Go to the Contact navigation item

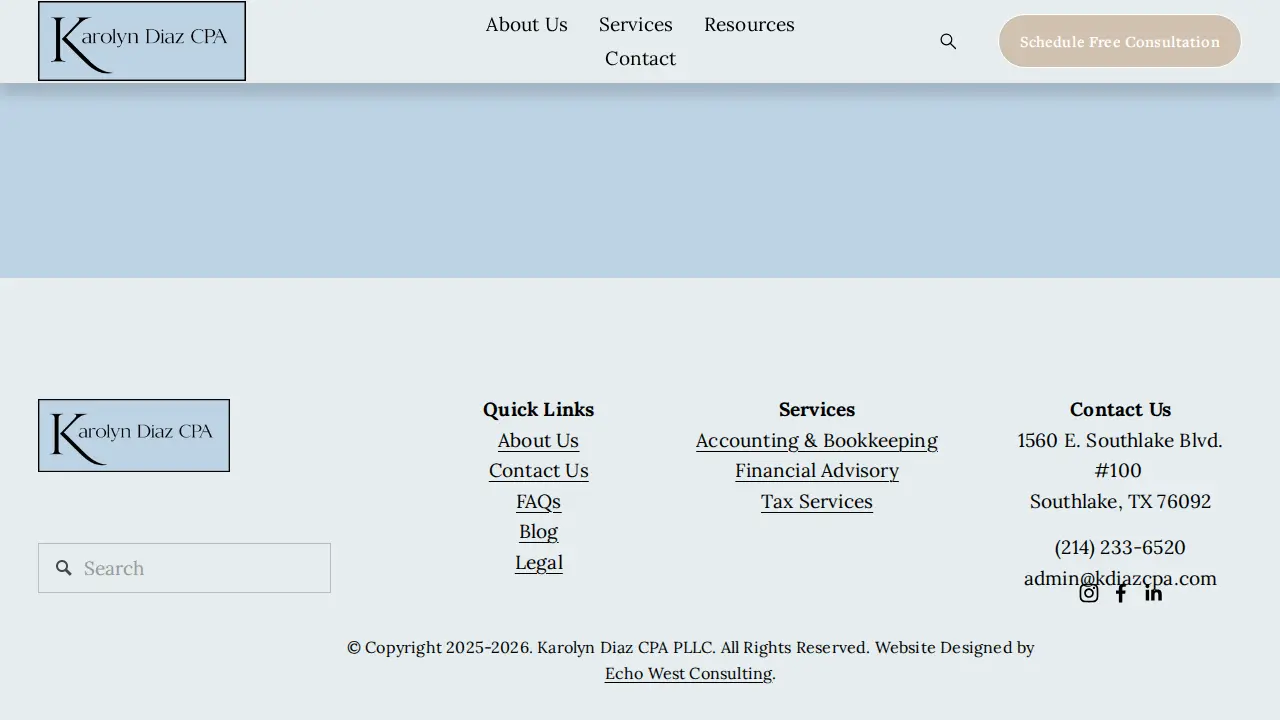[640, 58]
